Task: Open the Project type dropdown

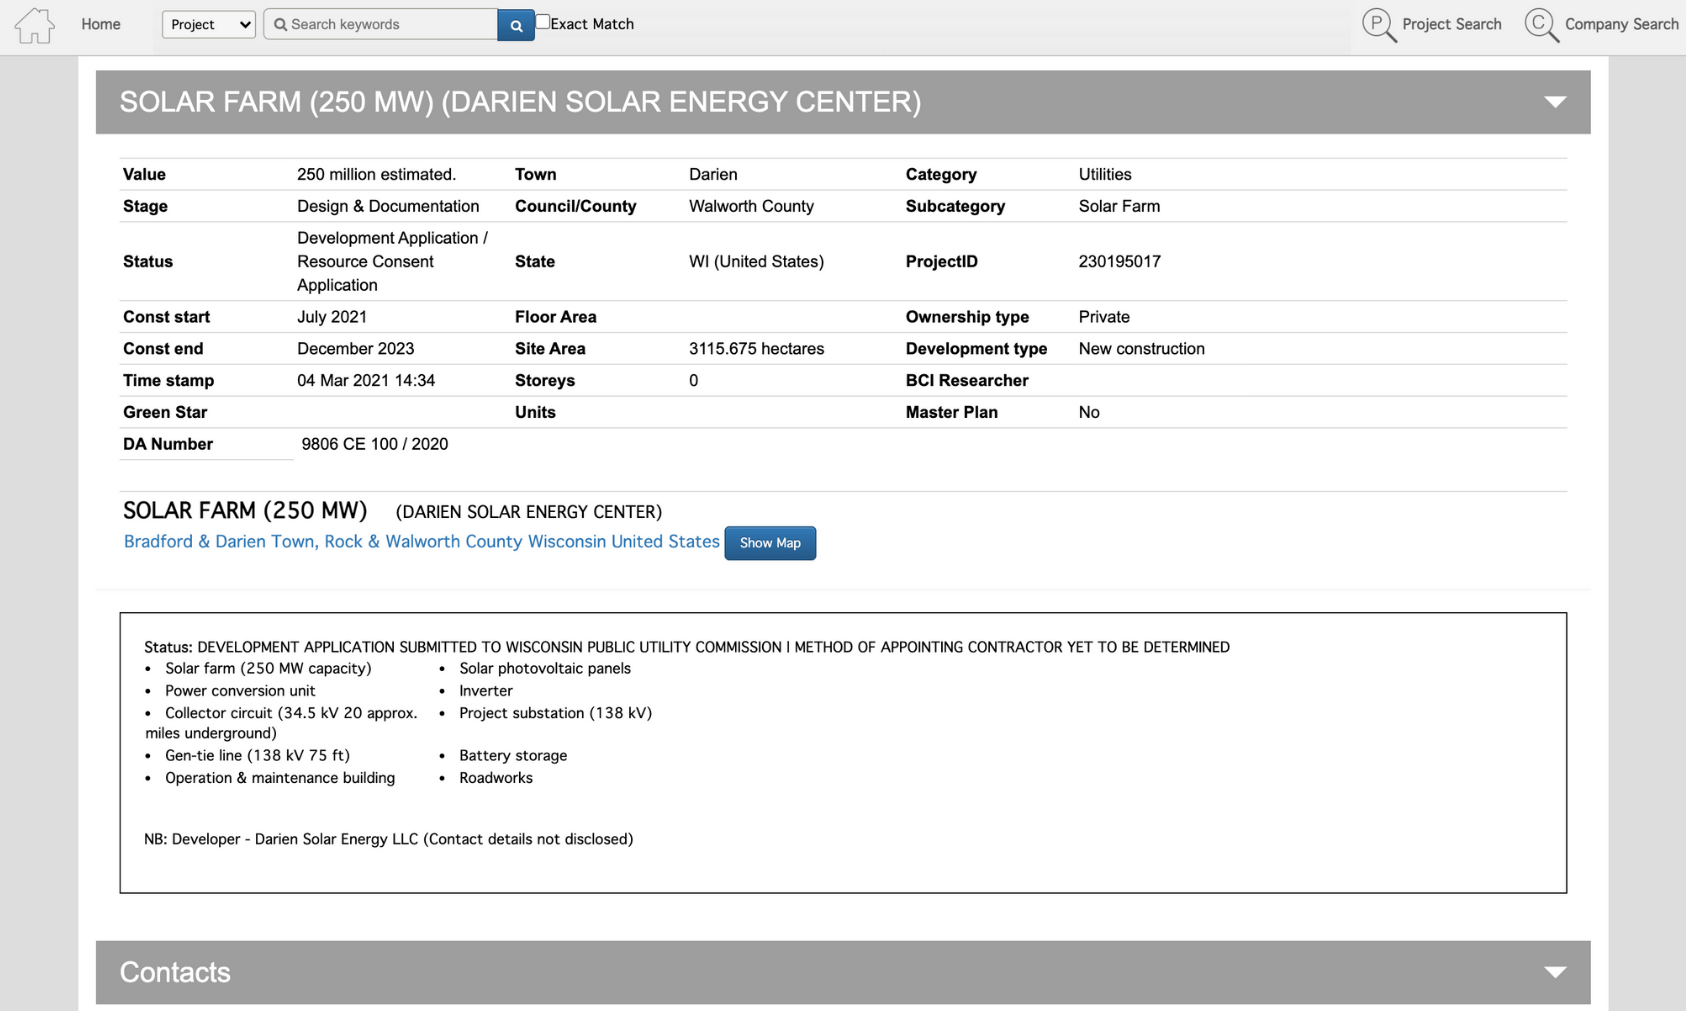Action: click(x=209, y=24)
